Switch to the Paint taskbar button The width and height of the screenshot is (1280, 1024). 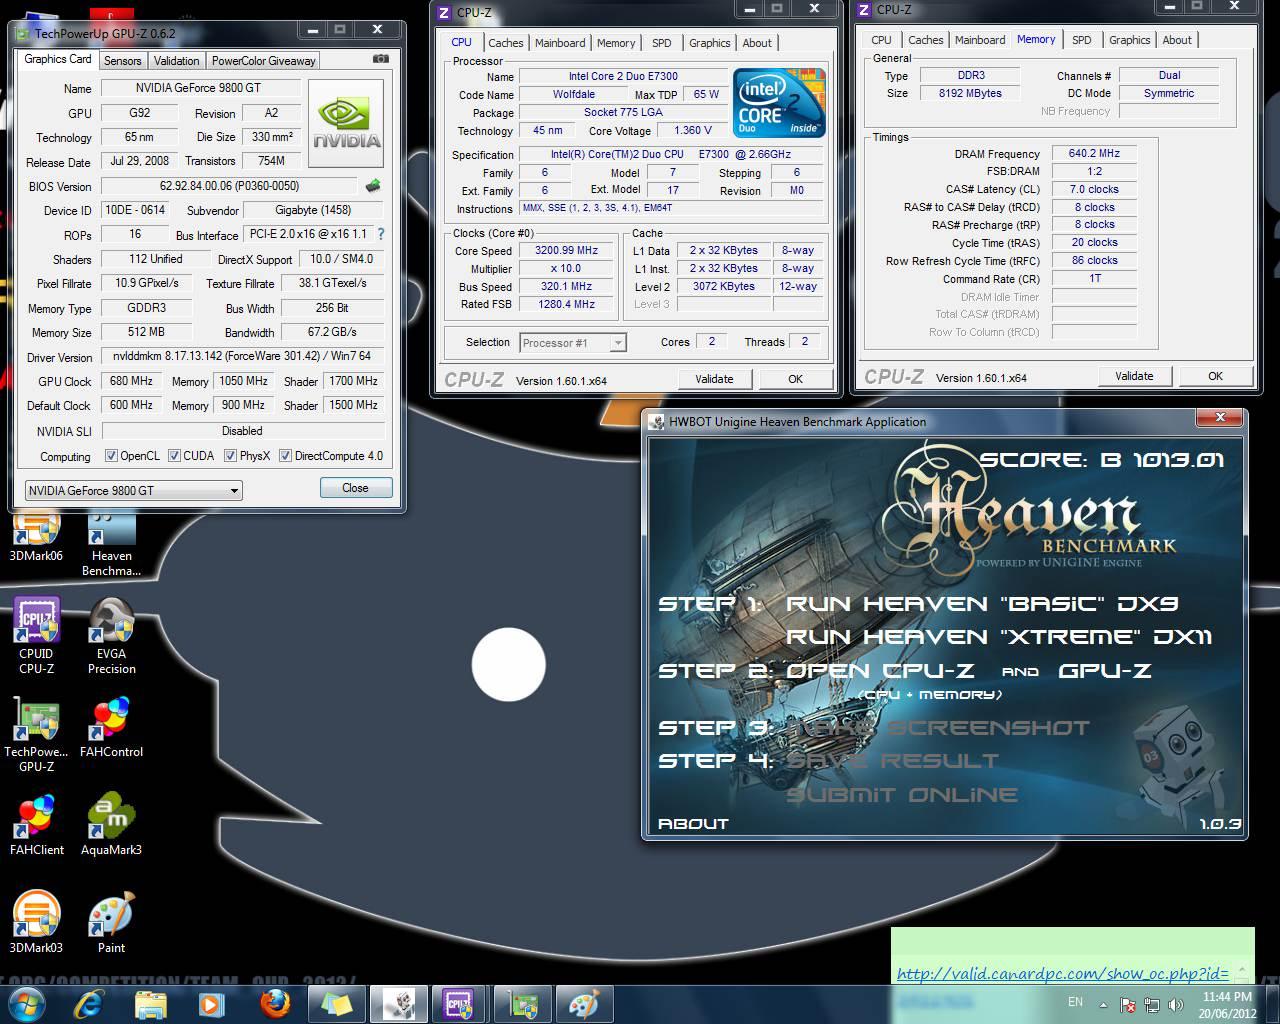pyautogui.click(x=583, y=1003)
